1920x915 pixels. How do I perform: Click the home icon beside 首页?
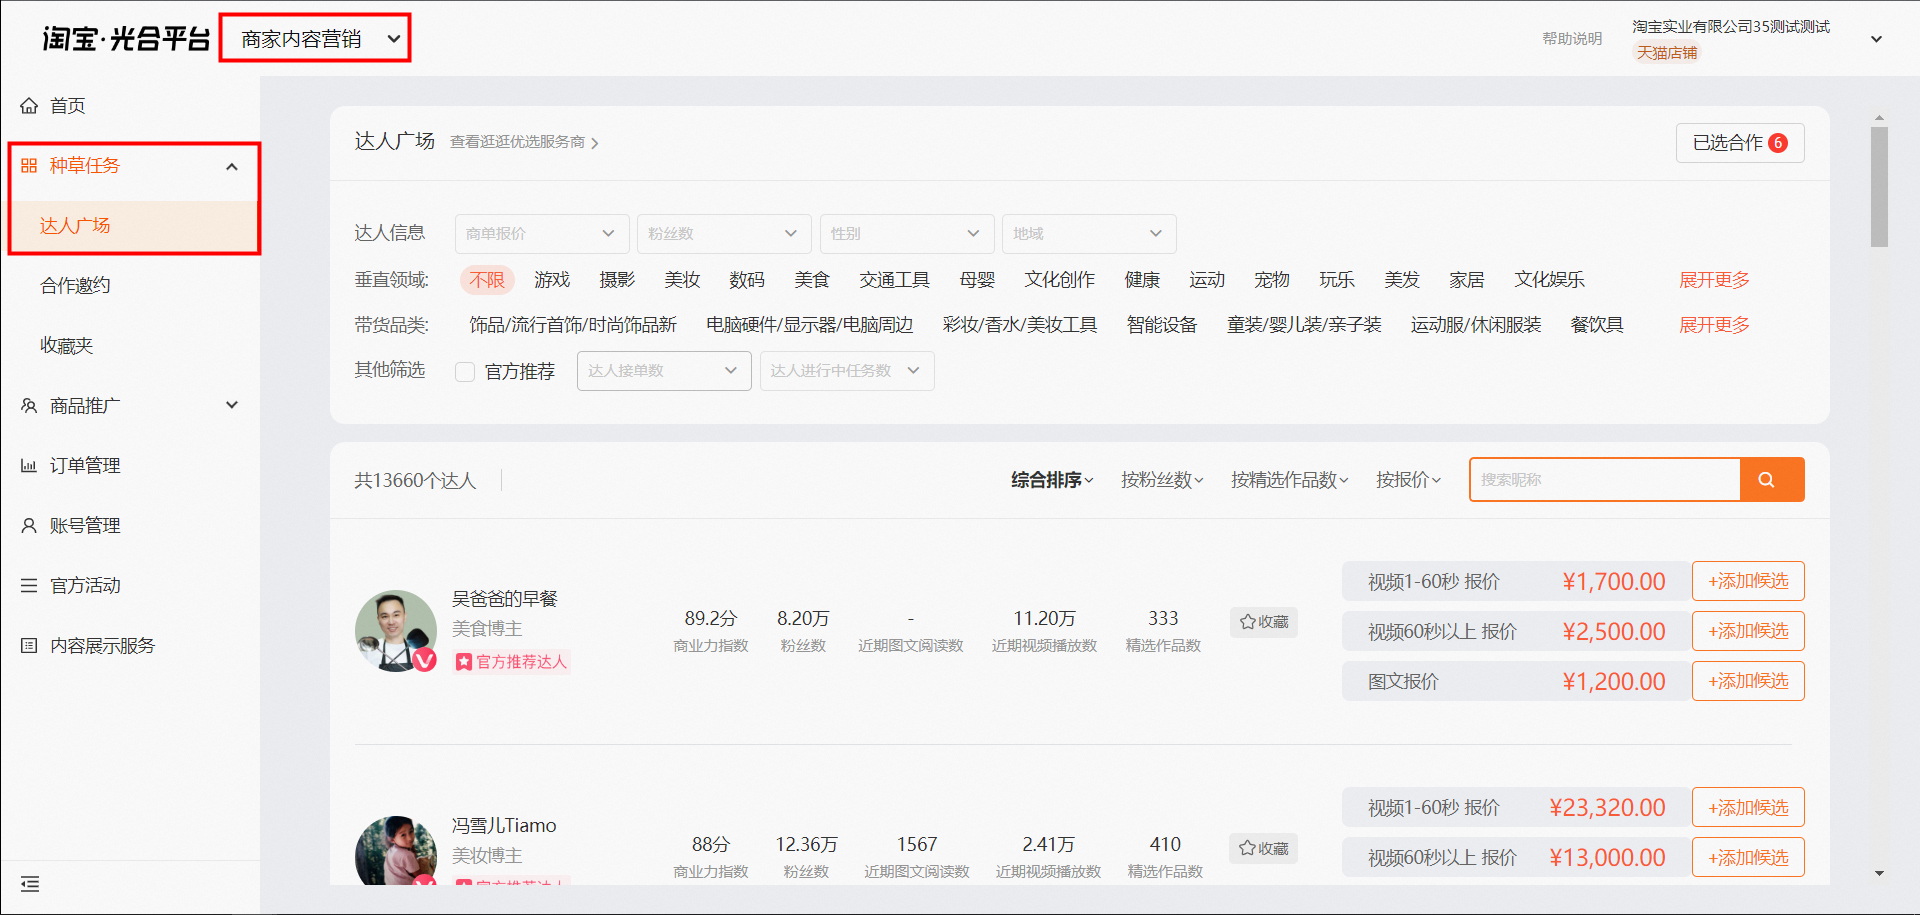[29, 106]
